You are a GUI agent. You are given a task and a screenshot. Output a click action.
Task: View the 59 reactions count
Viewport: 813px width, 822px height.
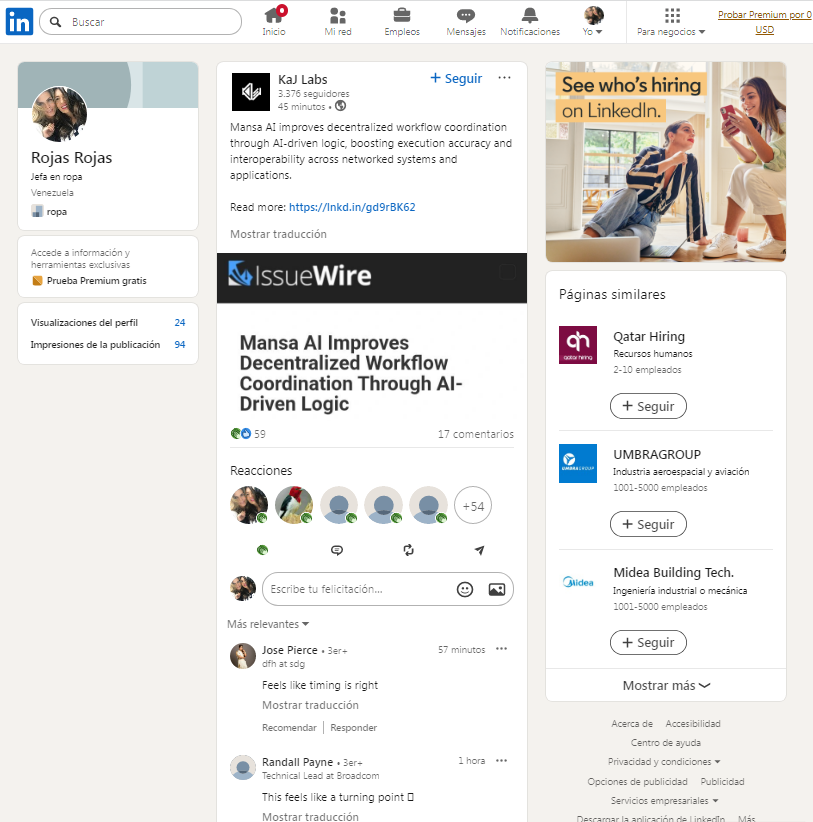tap(248, 434)
